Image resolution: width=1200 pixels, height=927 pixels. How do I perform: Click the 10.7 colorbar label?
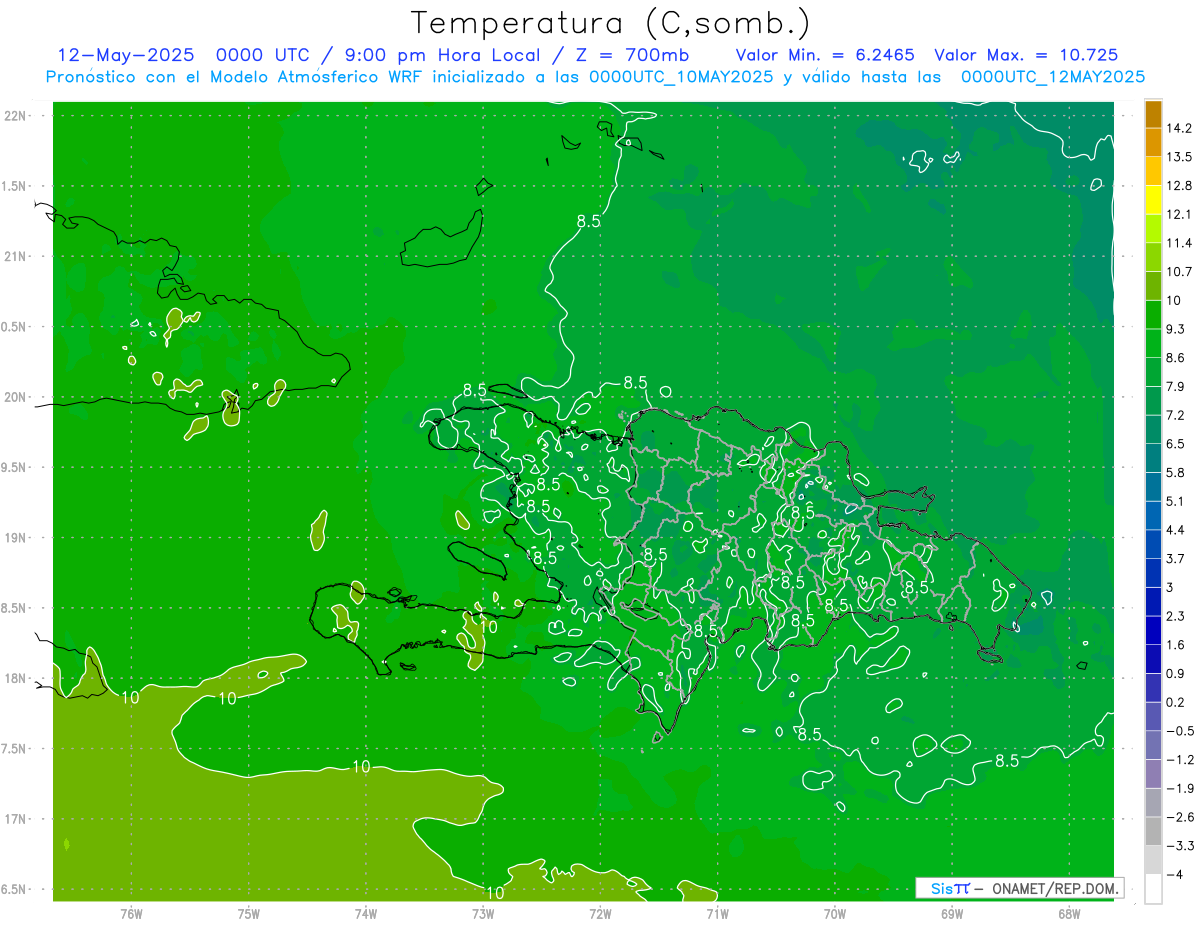(1179, 272)
